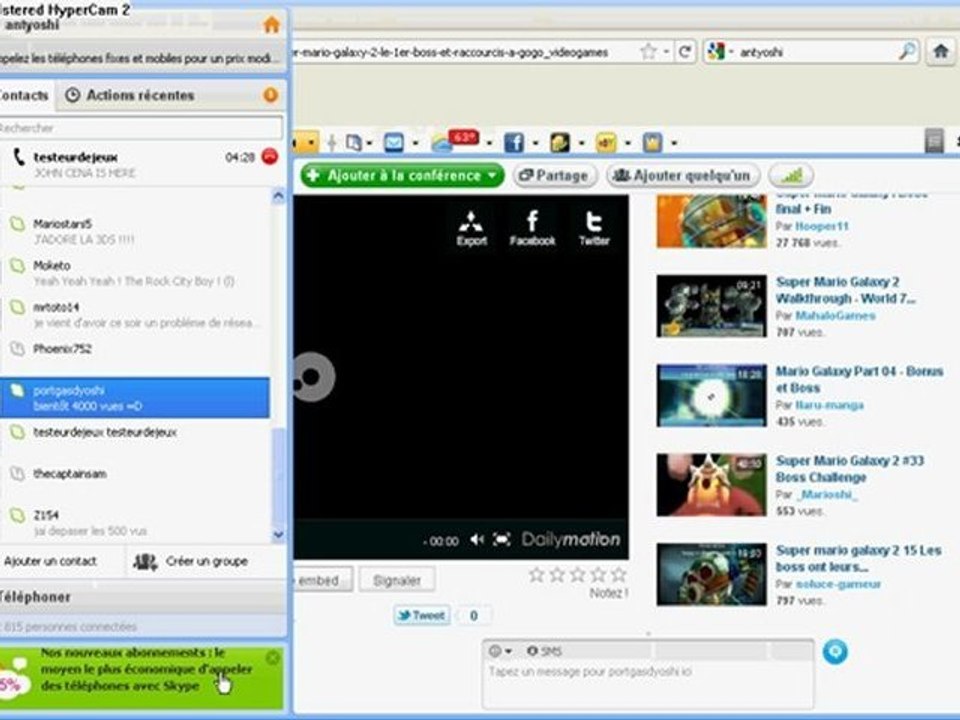Click the Partage button
The width and height of the screenshot is (960, 720).
point(555,176)
